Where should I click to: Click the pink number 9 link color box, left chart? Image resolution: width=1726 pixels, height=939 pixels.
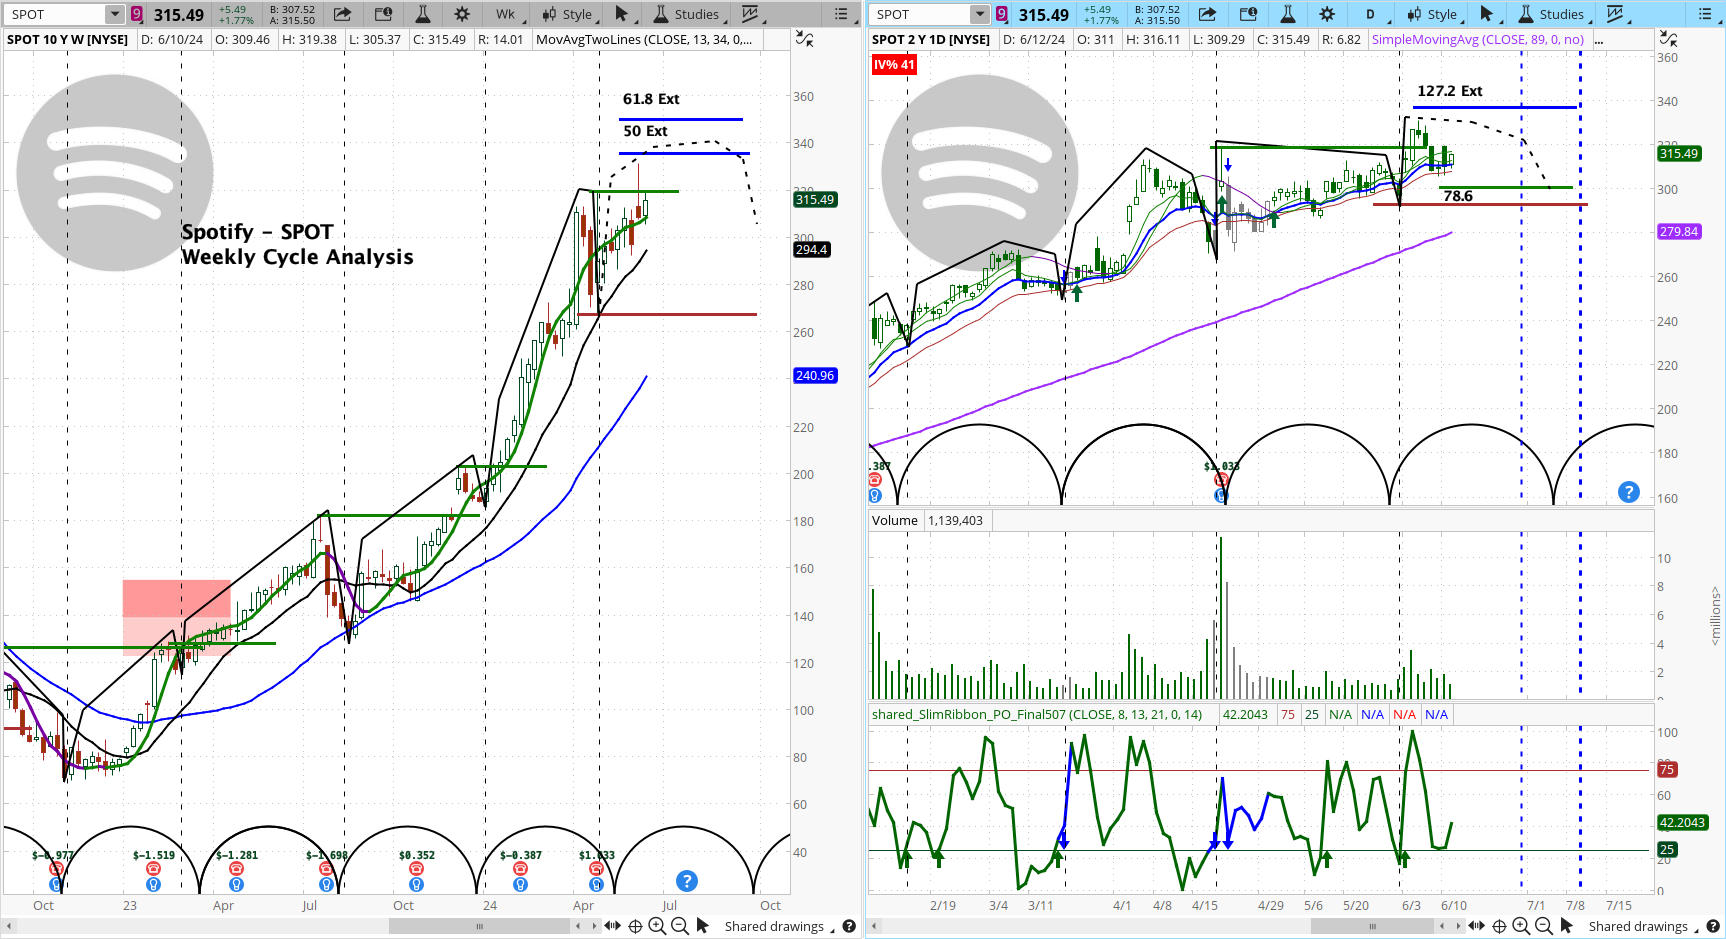tap(137, 14)
